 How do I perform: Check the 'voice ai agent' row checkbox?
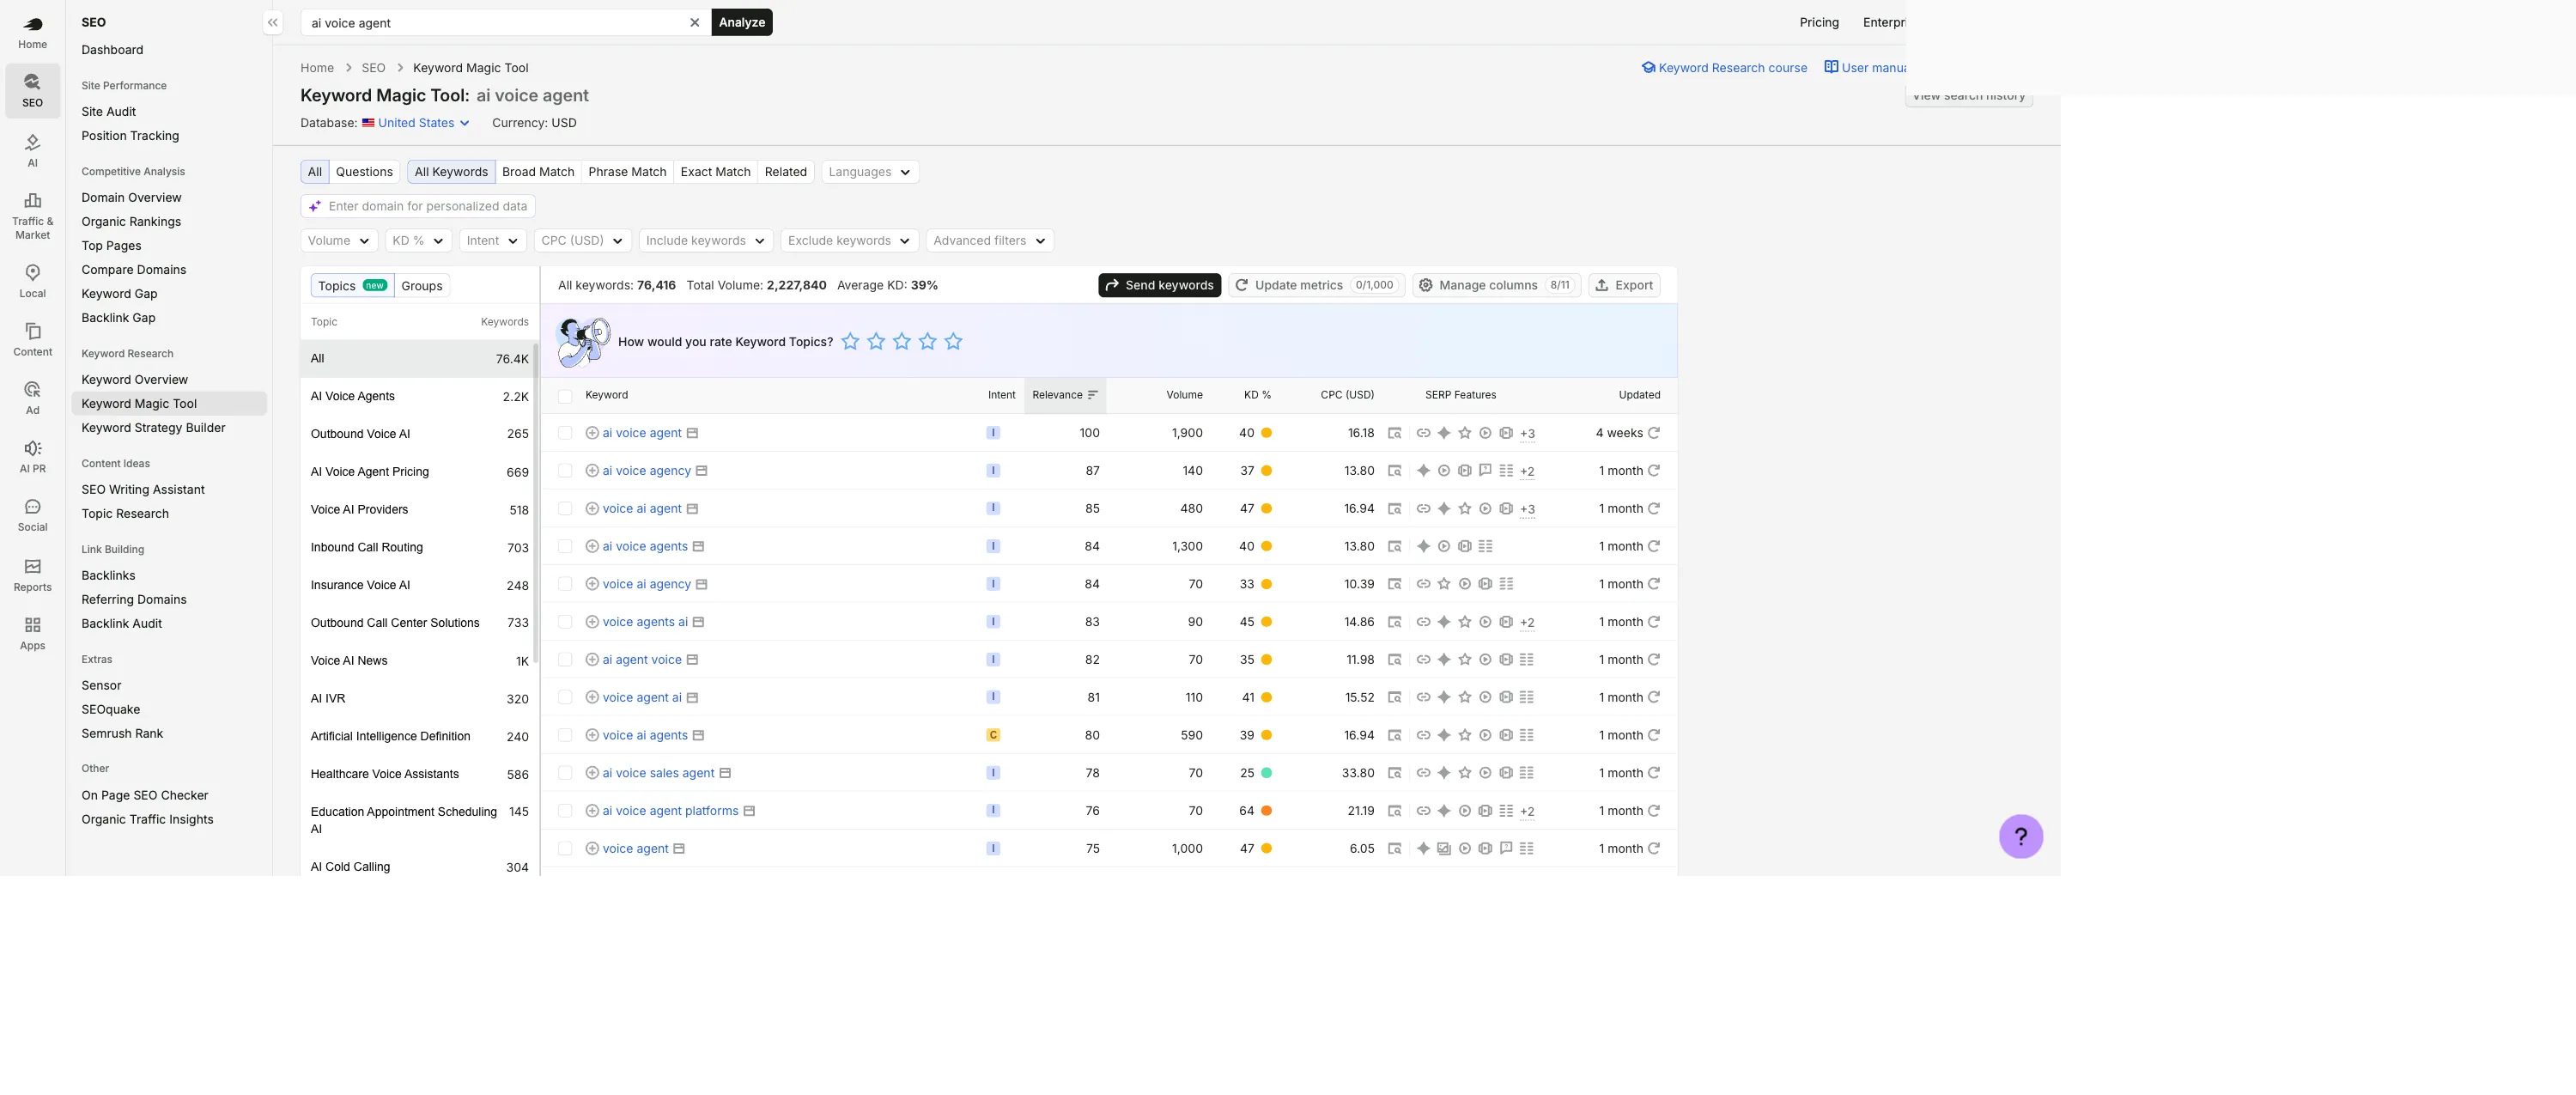565,509
